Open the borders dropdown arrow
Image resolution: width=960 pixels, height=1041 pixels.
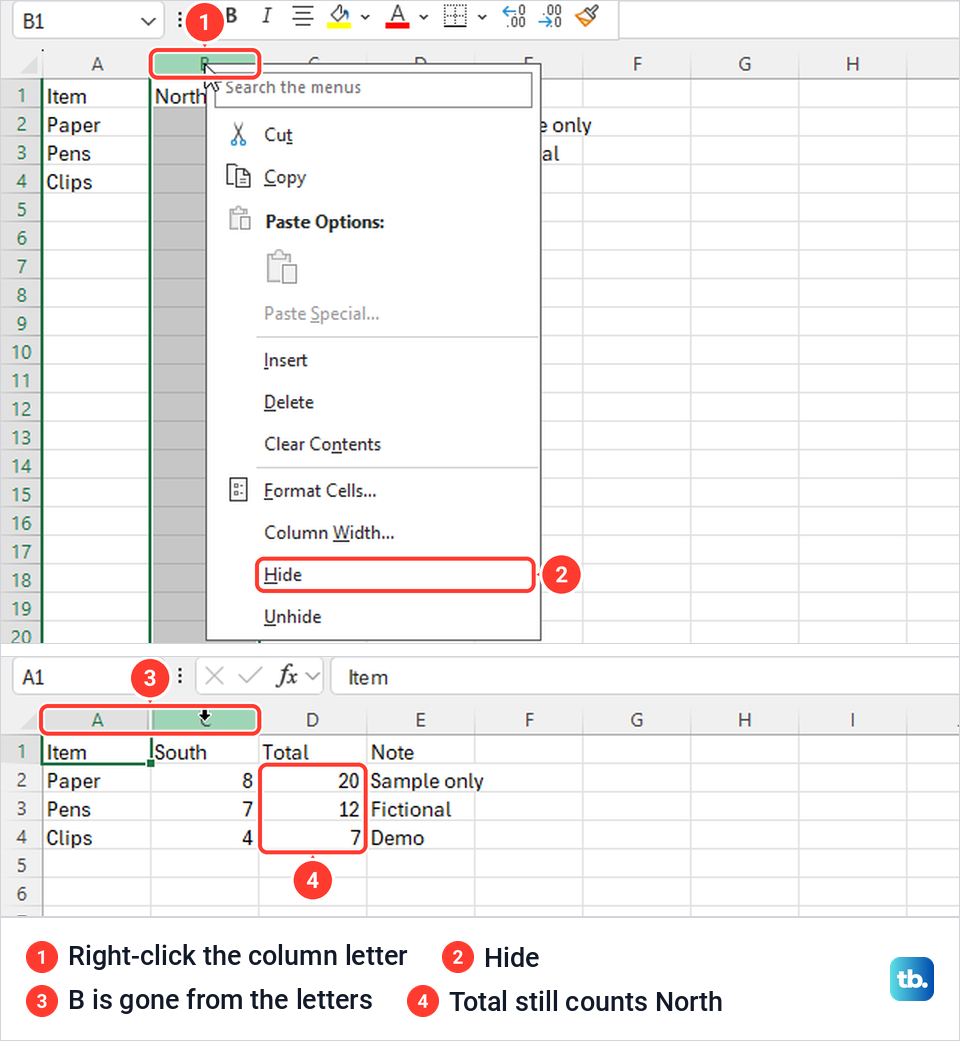pos(482,17)
